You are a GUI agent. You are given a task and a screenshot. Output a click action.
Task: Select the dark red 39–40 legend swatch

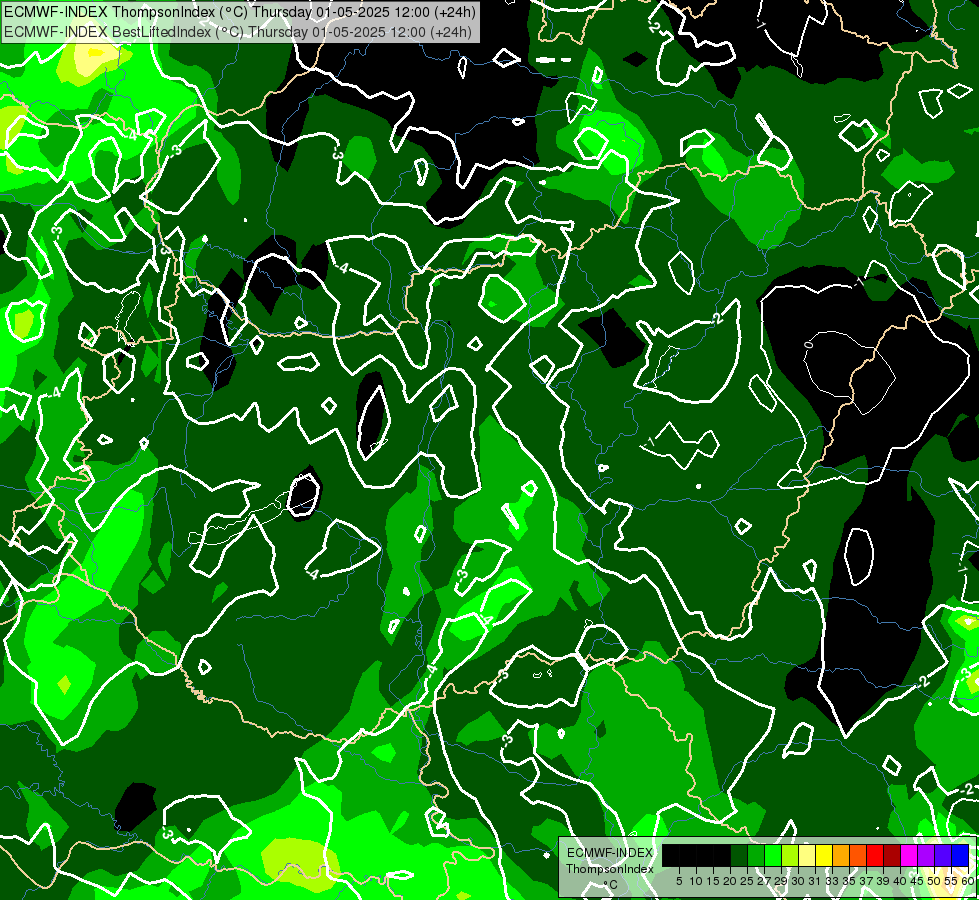[x=892, y=855]
